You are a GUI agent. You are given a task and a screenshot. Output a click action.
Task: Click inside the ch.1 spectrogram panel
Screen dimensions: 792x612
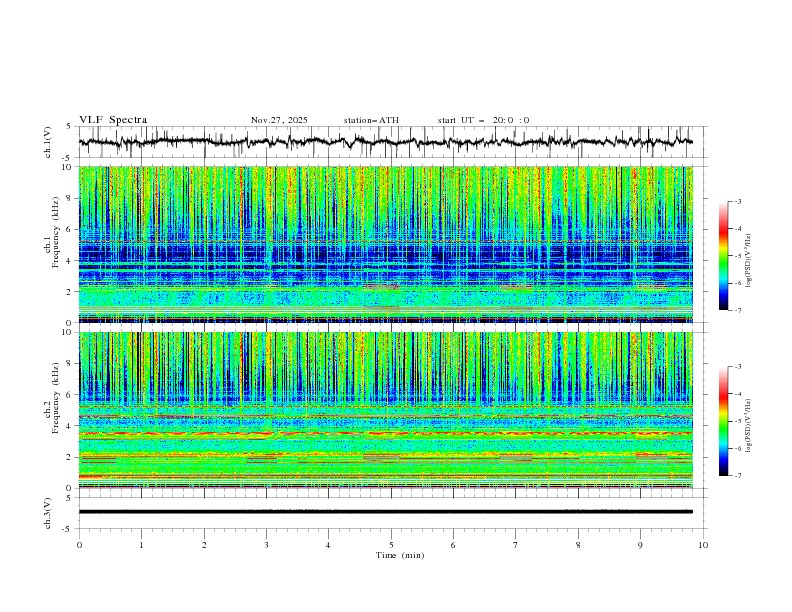(x=386, y=244)
